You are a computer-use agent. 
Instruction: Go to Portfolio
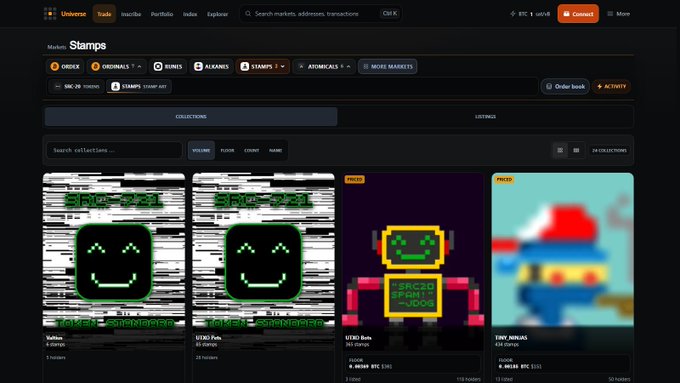tap(162, 14)
